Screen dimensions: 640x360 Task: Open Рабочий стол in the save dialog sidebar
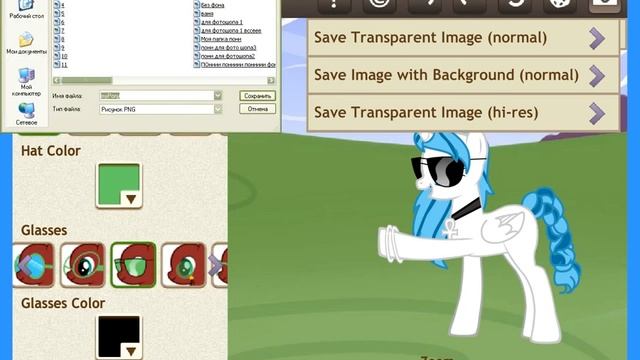pos(27,10)
